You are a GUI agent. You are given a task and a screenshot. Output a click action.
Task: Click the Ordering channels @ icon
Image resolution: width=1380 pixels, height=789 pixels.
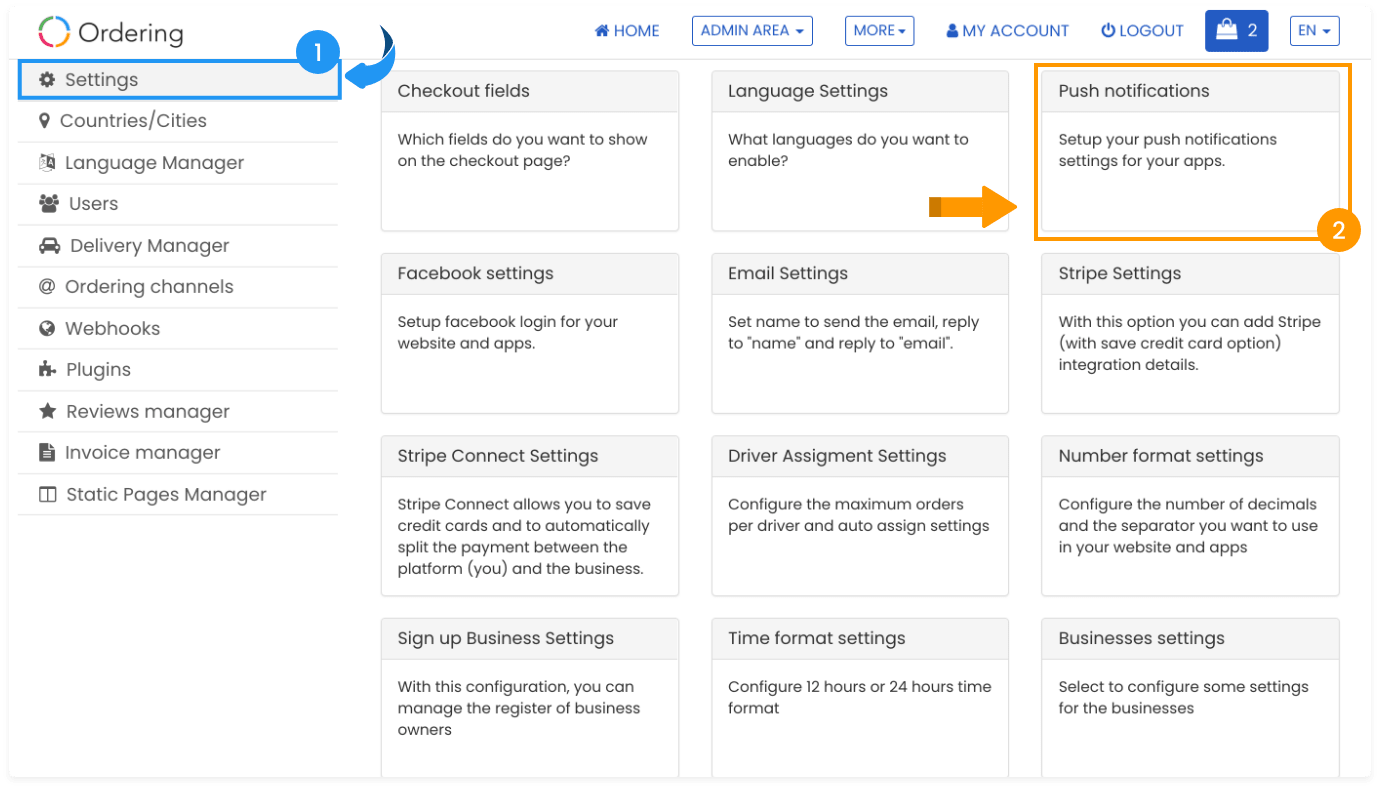(x=46, y=287)
